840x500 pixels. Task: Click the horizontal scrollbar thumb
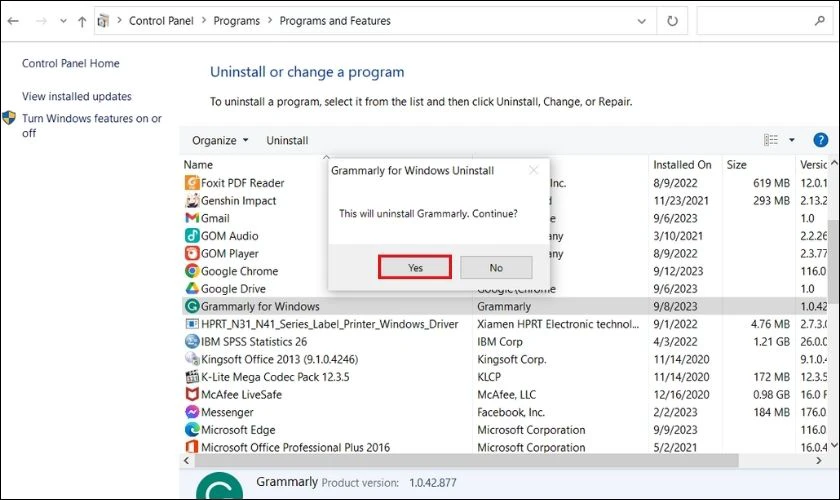click(466, 460)
